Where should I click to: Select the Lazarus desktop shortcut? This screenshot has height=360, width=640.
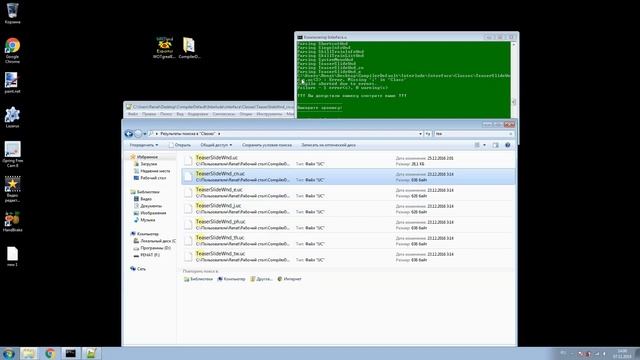[x=12, y=117]
